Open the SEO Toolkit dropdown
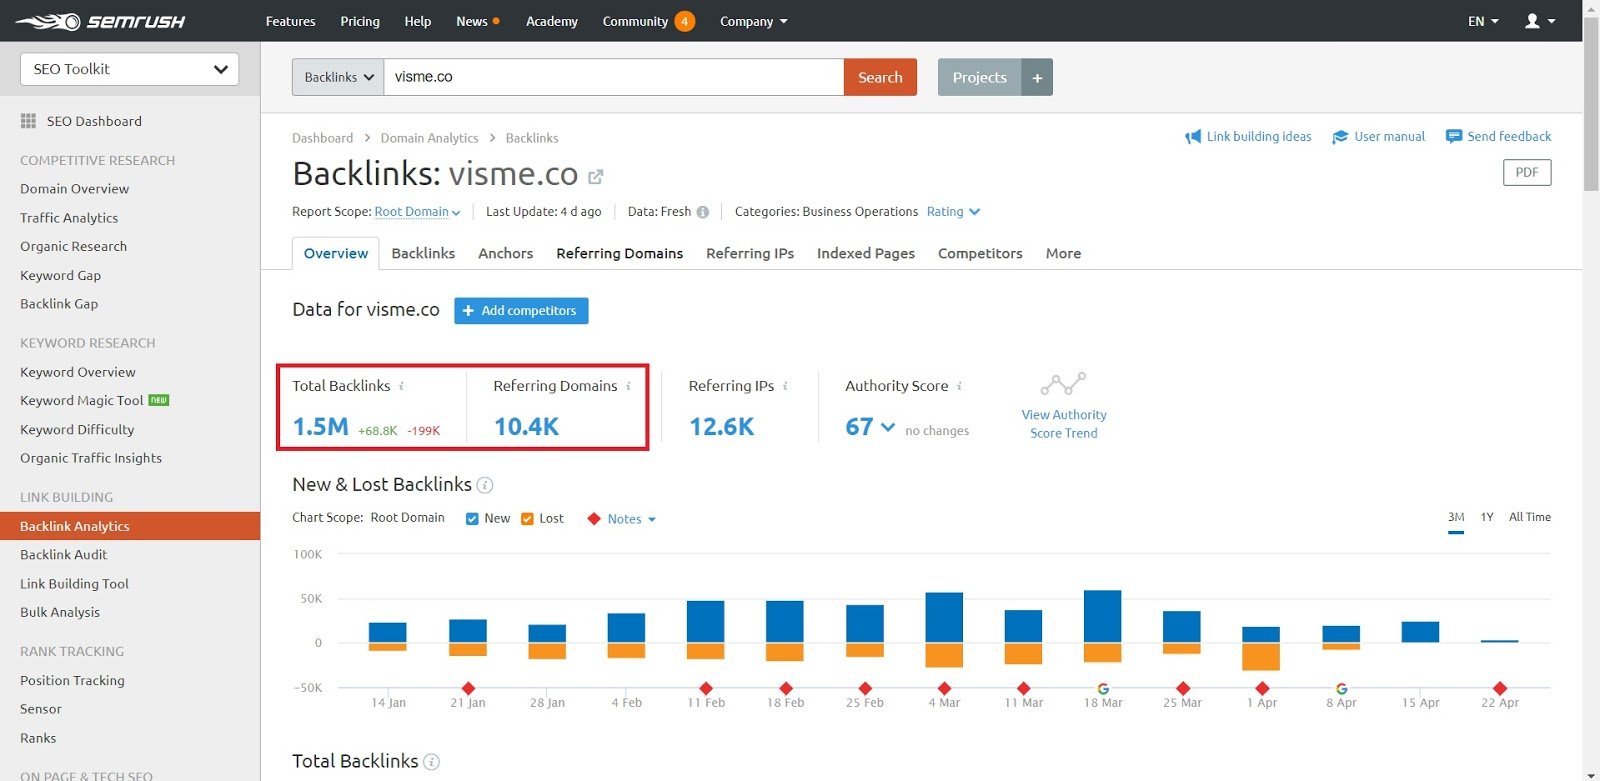Screen dimensions: 1600x781 click(x=130, y=69)
